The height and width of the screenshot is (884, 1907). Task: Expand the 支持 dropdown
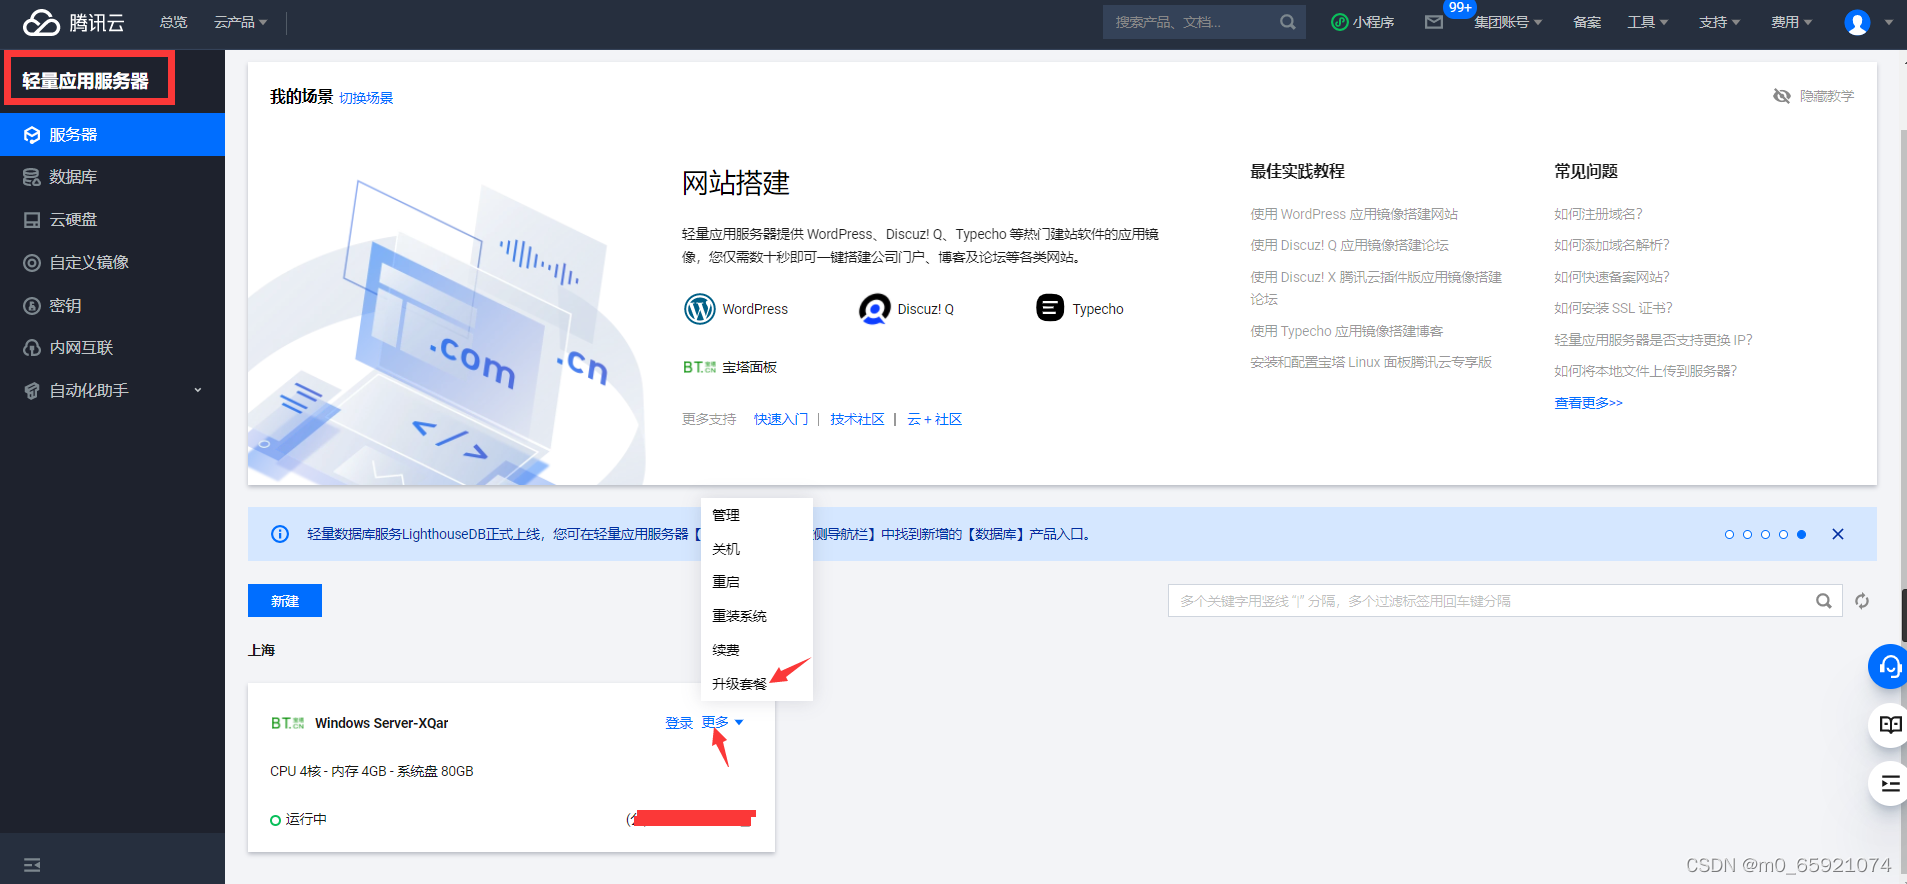click(x=1720, y=22)
